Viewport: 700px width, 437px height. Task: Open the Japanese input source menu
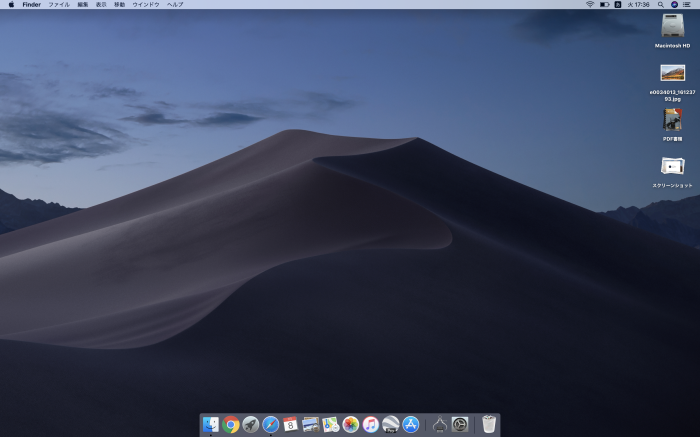(618, 4)
